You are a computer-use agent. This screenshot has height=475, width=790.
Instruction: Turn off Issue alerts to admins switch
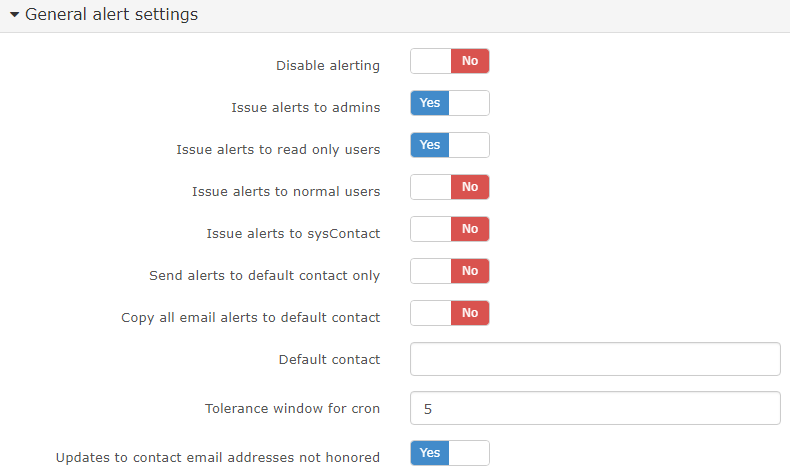pos(449,103)
